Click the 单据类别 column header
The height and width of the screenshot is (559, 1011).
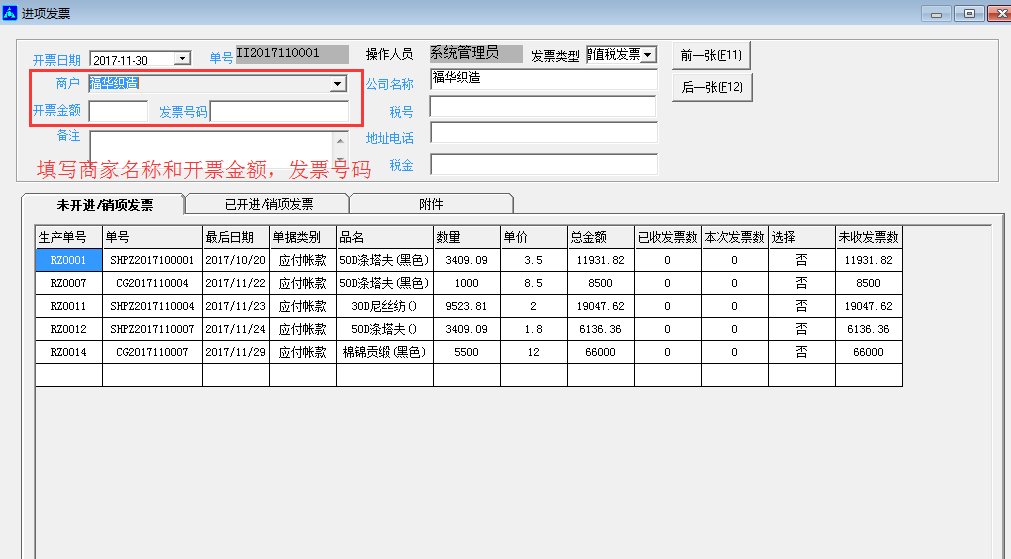click(x=303, y=237)
